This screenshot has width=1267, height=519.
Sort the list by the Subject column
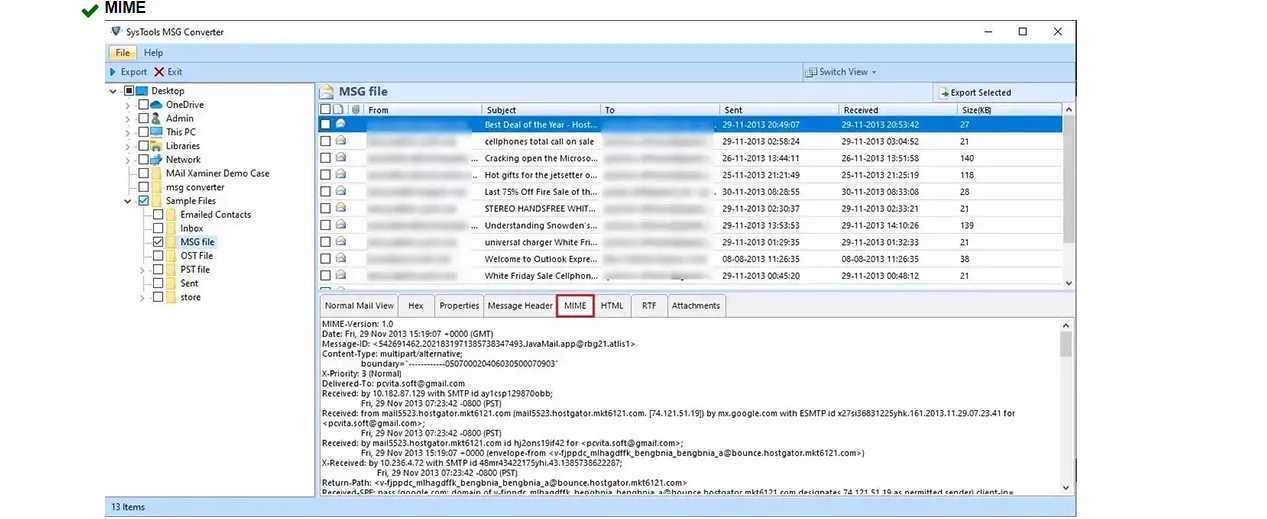coord(541,110)
